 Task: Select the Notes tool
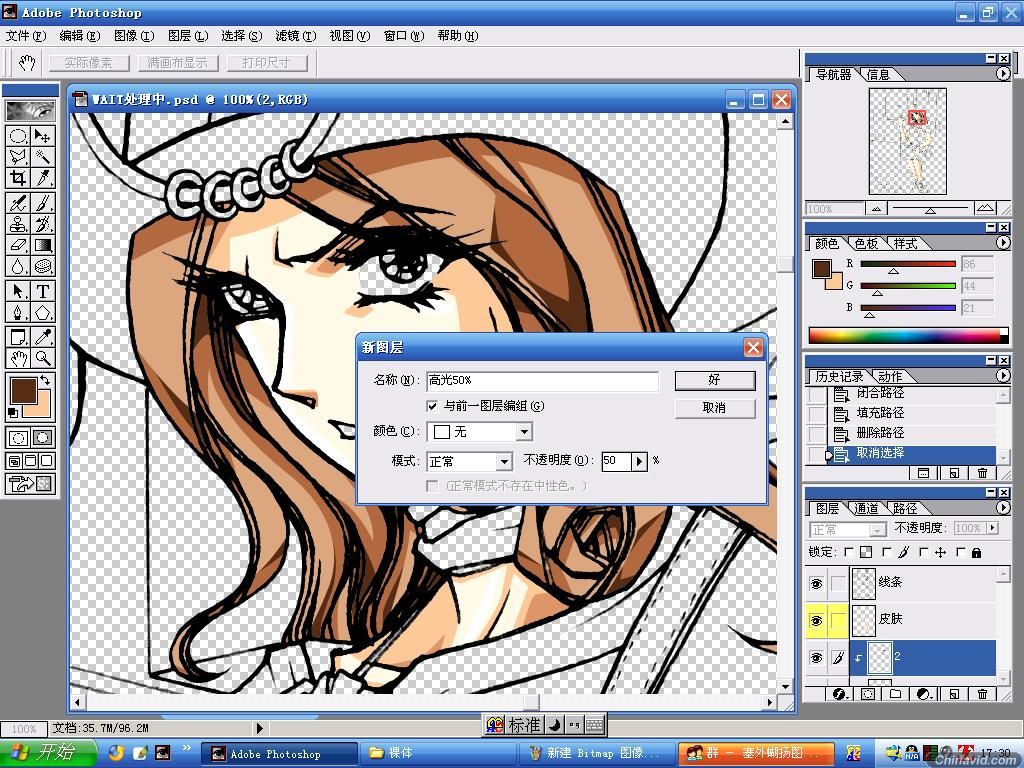(18, 337)
